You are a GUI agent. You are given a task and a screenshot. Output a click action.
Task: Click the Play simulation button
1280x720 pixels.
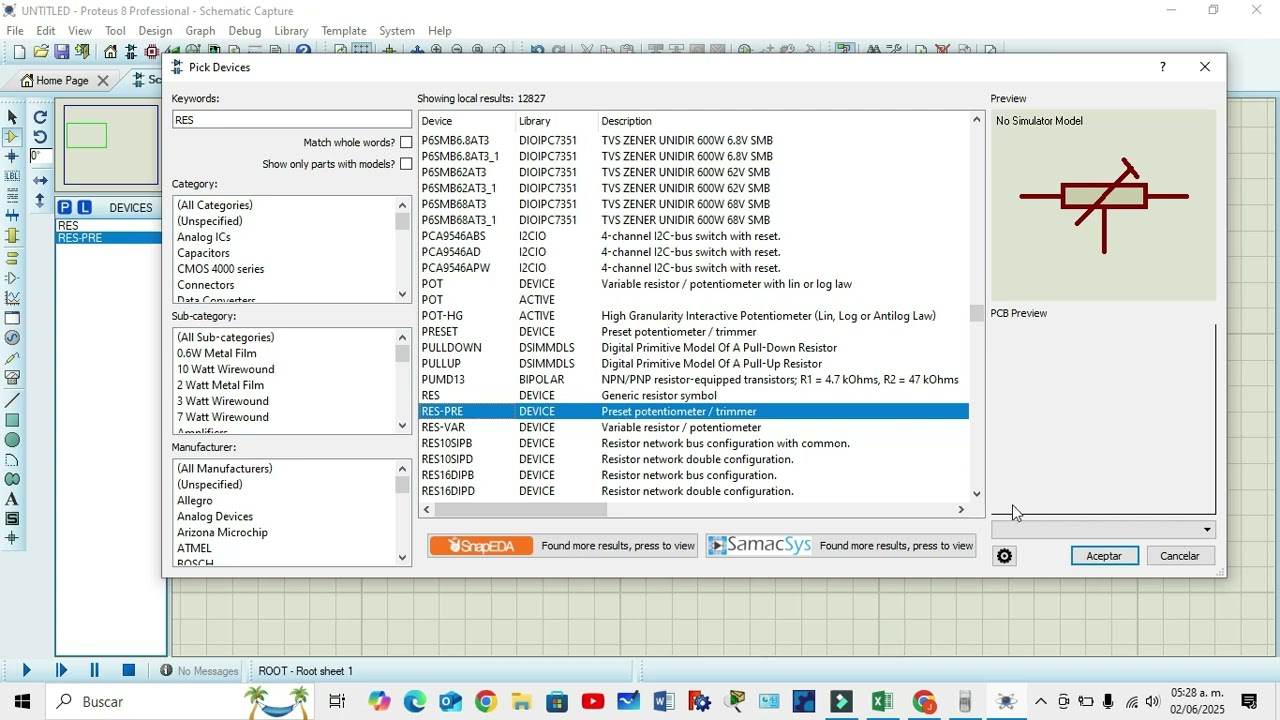(x=26, y=671)
